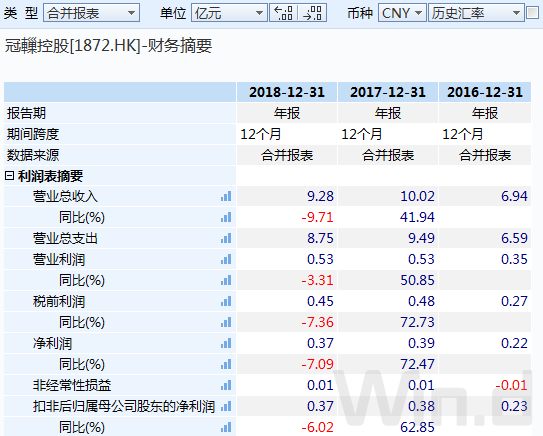Select the 2017-12-31 column header
Image resolution: width=543 pixels, height=436 pixels.
[x=388, y=92]
